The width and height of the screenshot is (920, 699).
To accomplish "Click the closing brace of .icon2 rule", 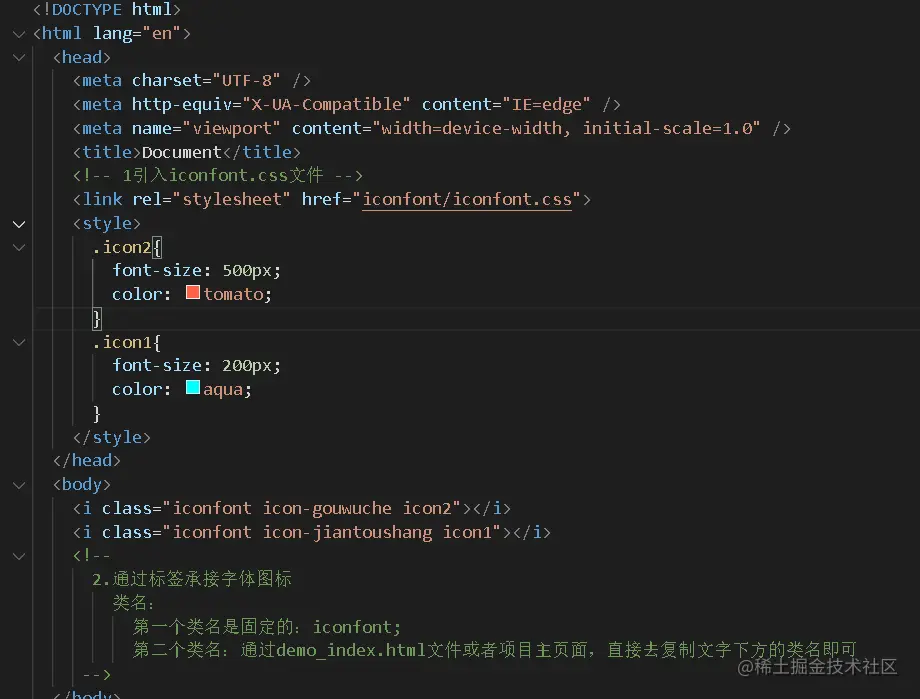I will coord(97,319).
